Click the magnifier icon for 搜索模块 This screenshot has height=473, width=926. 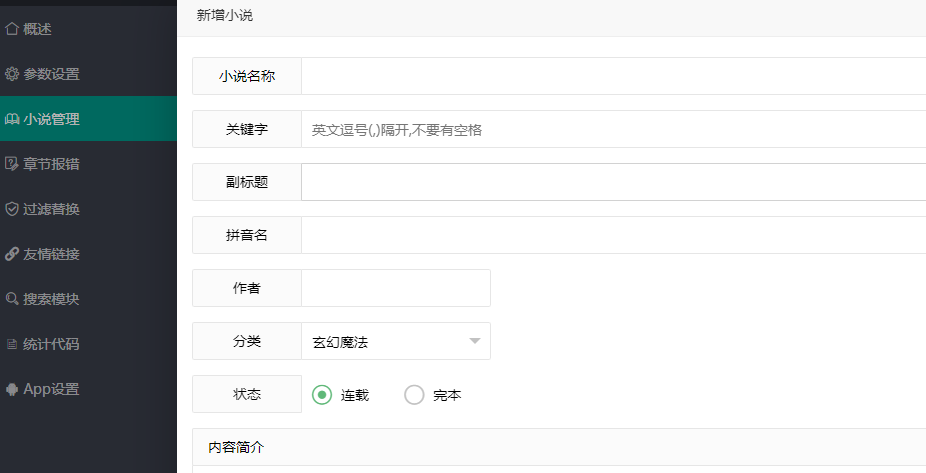[12, 299]
